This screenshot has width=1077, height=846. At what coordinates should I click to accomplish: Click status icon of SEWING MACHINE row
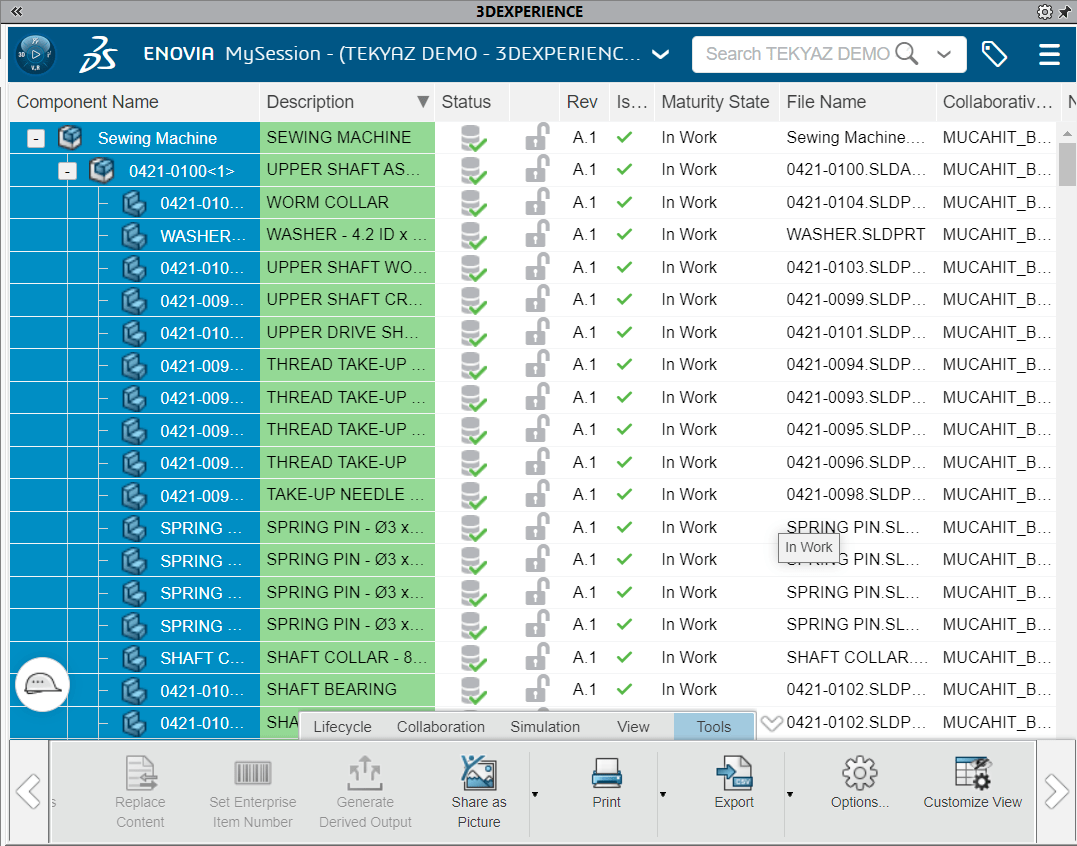click(473, 137)
